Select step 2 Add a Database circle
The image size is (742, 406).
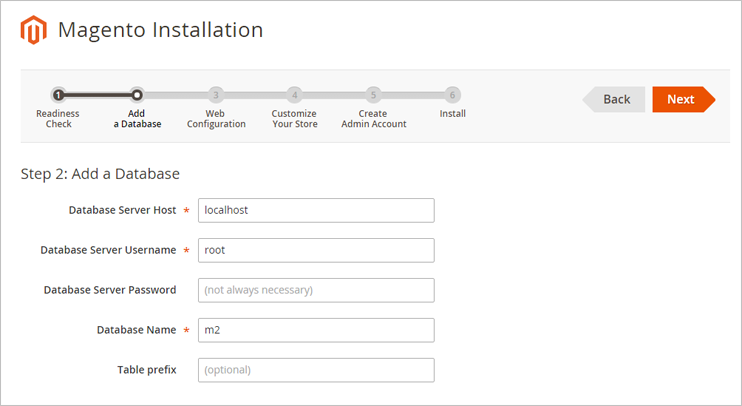137,95
